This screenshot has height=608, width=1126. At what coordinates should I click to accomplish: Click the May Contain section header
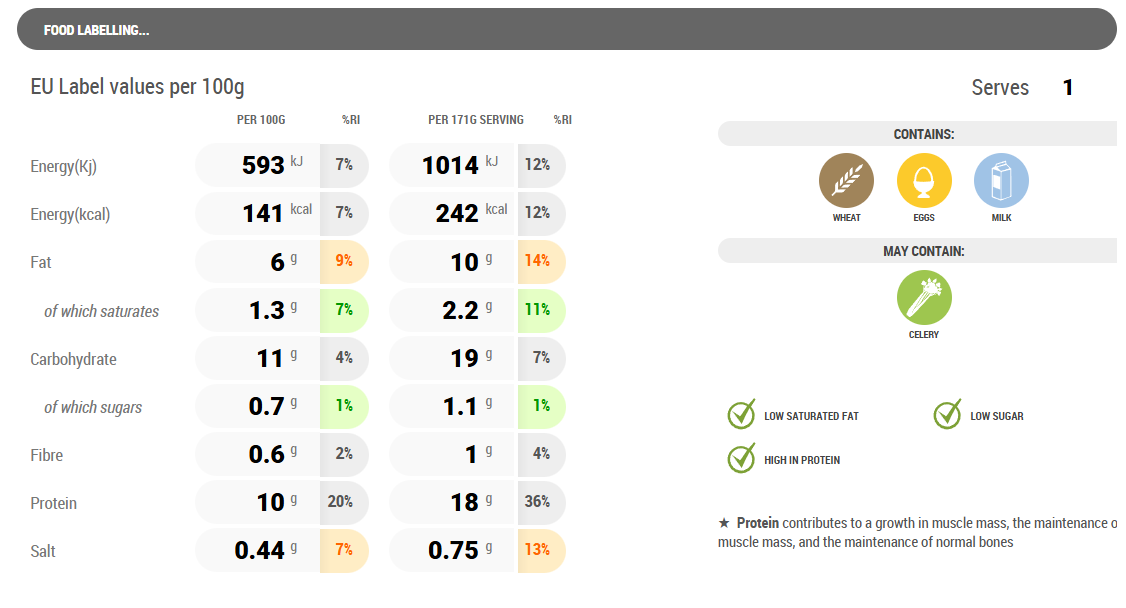[922, 251]
